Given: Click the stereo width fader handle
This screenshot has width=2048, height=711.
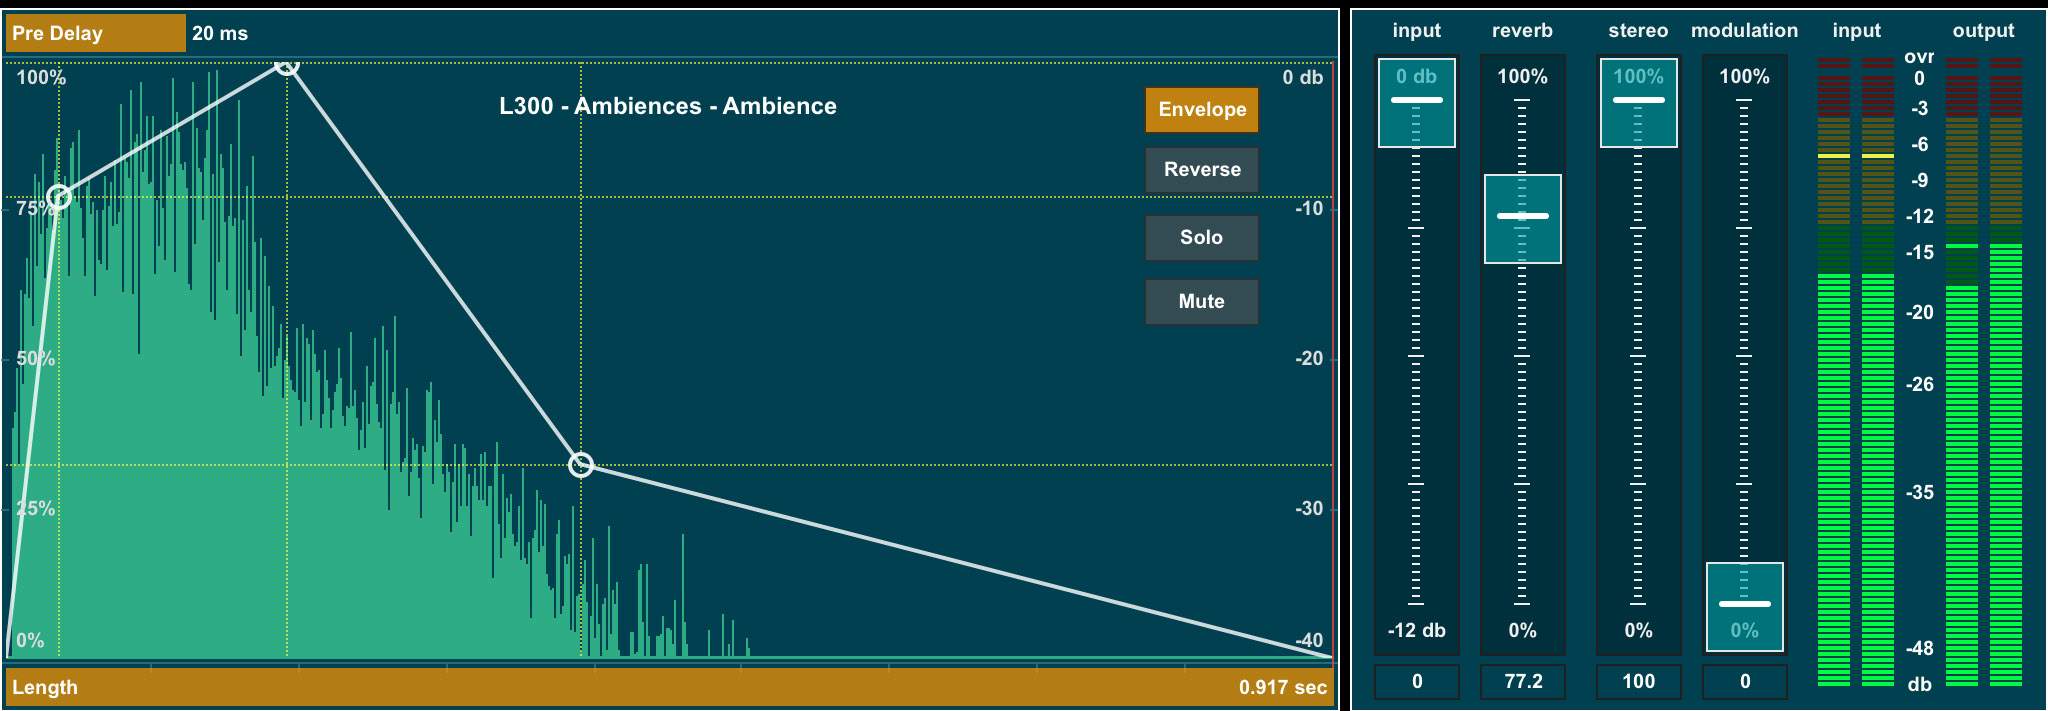Looking at the screenshot, I should coord(1638,101).
